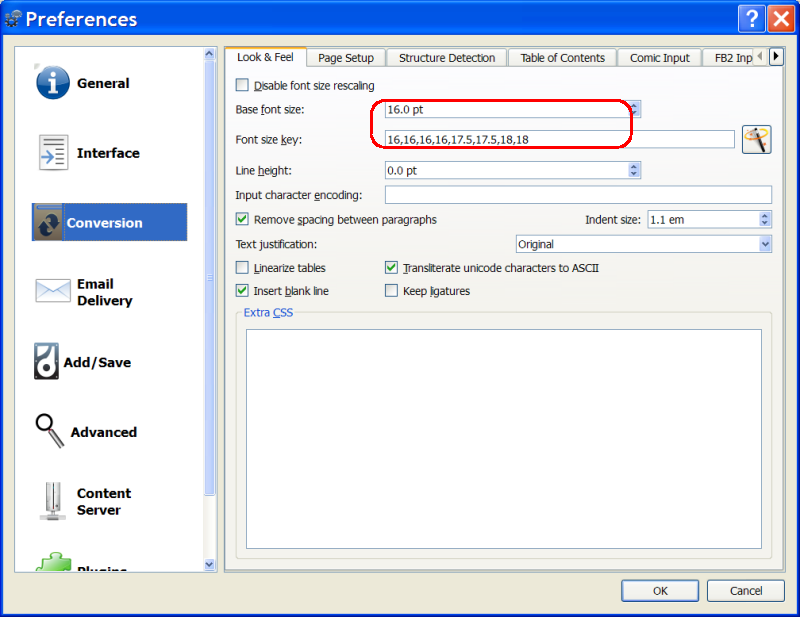This screenshot has height=617, width=800.
Task: Enable Linearize tables checkbox
Action: 242,267
